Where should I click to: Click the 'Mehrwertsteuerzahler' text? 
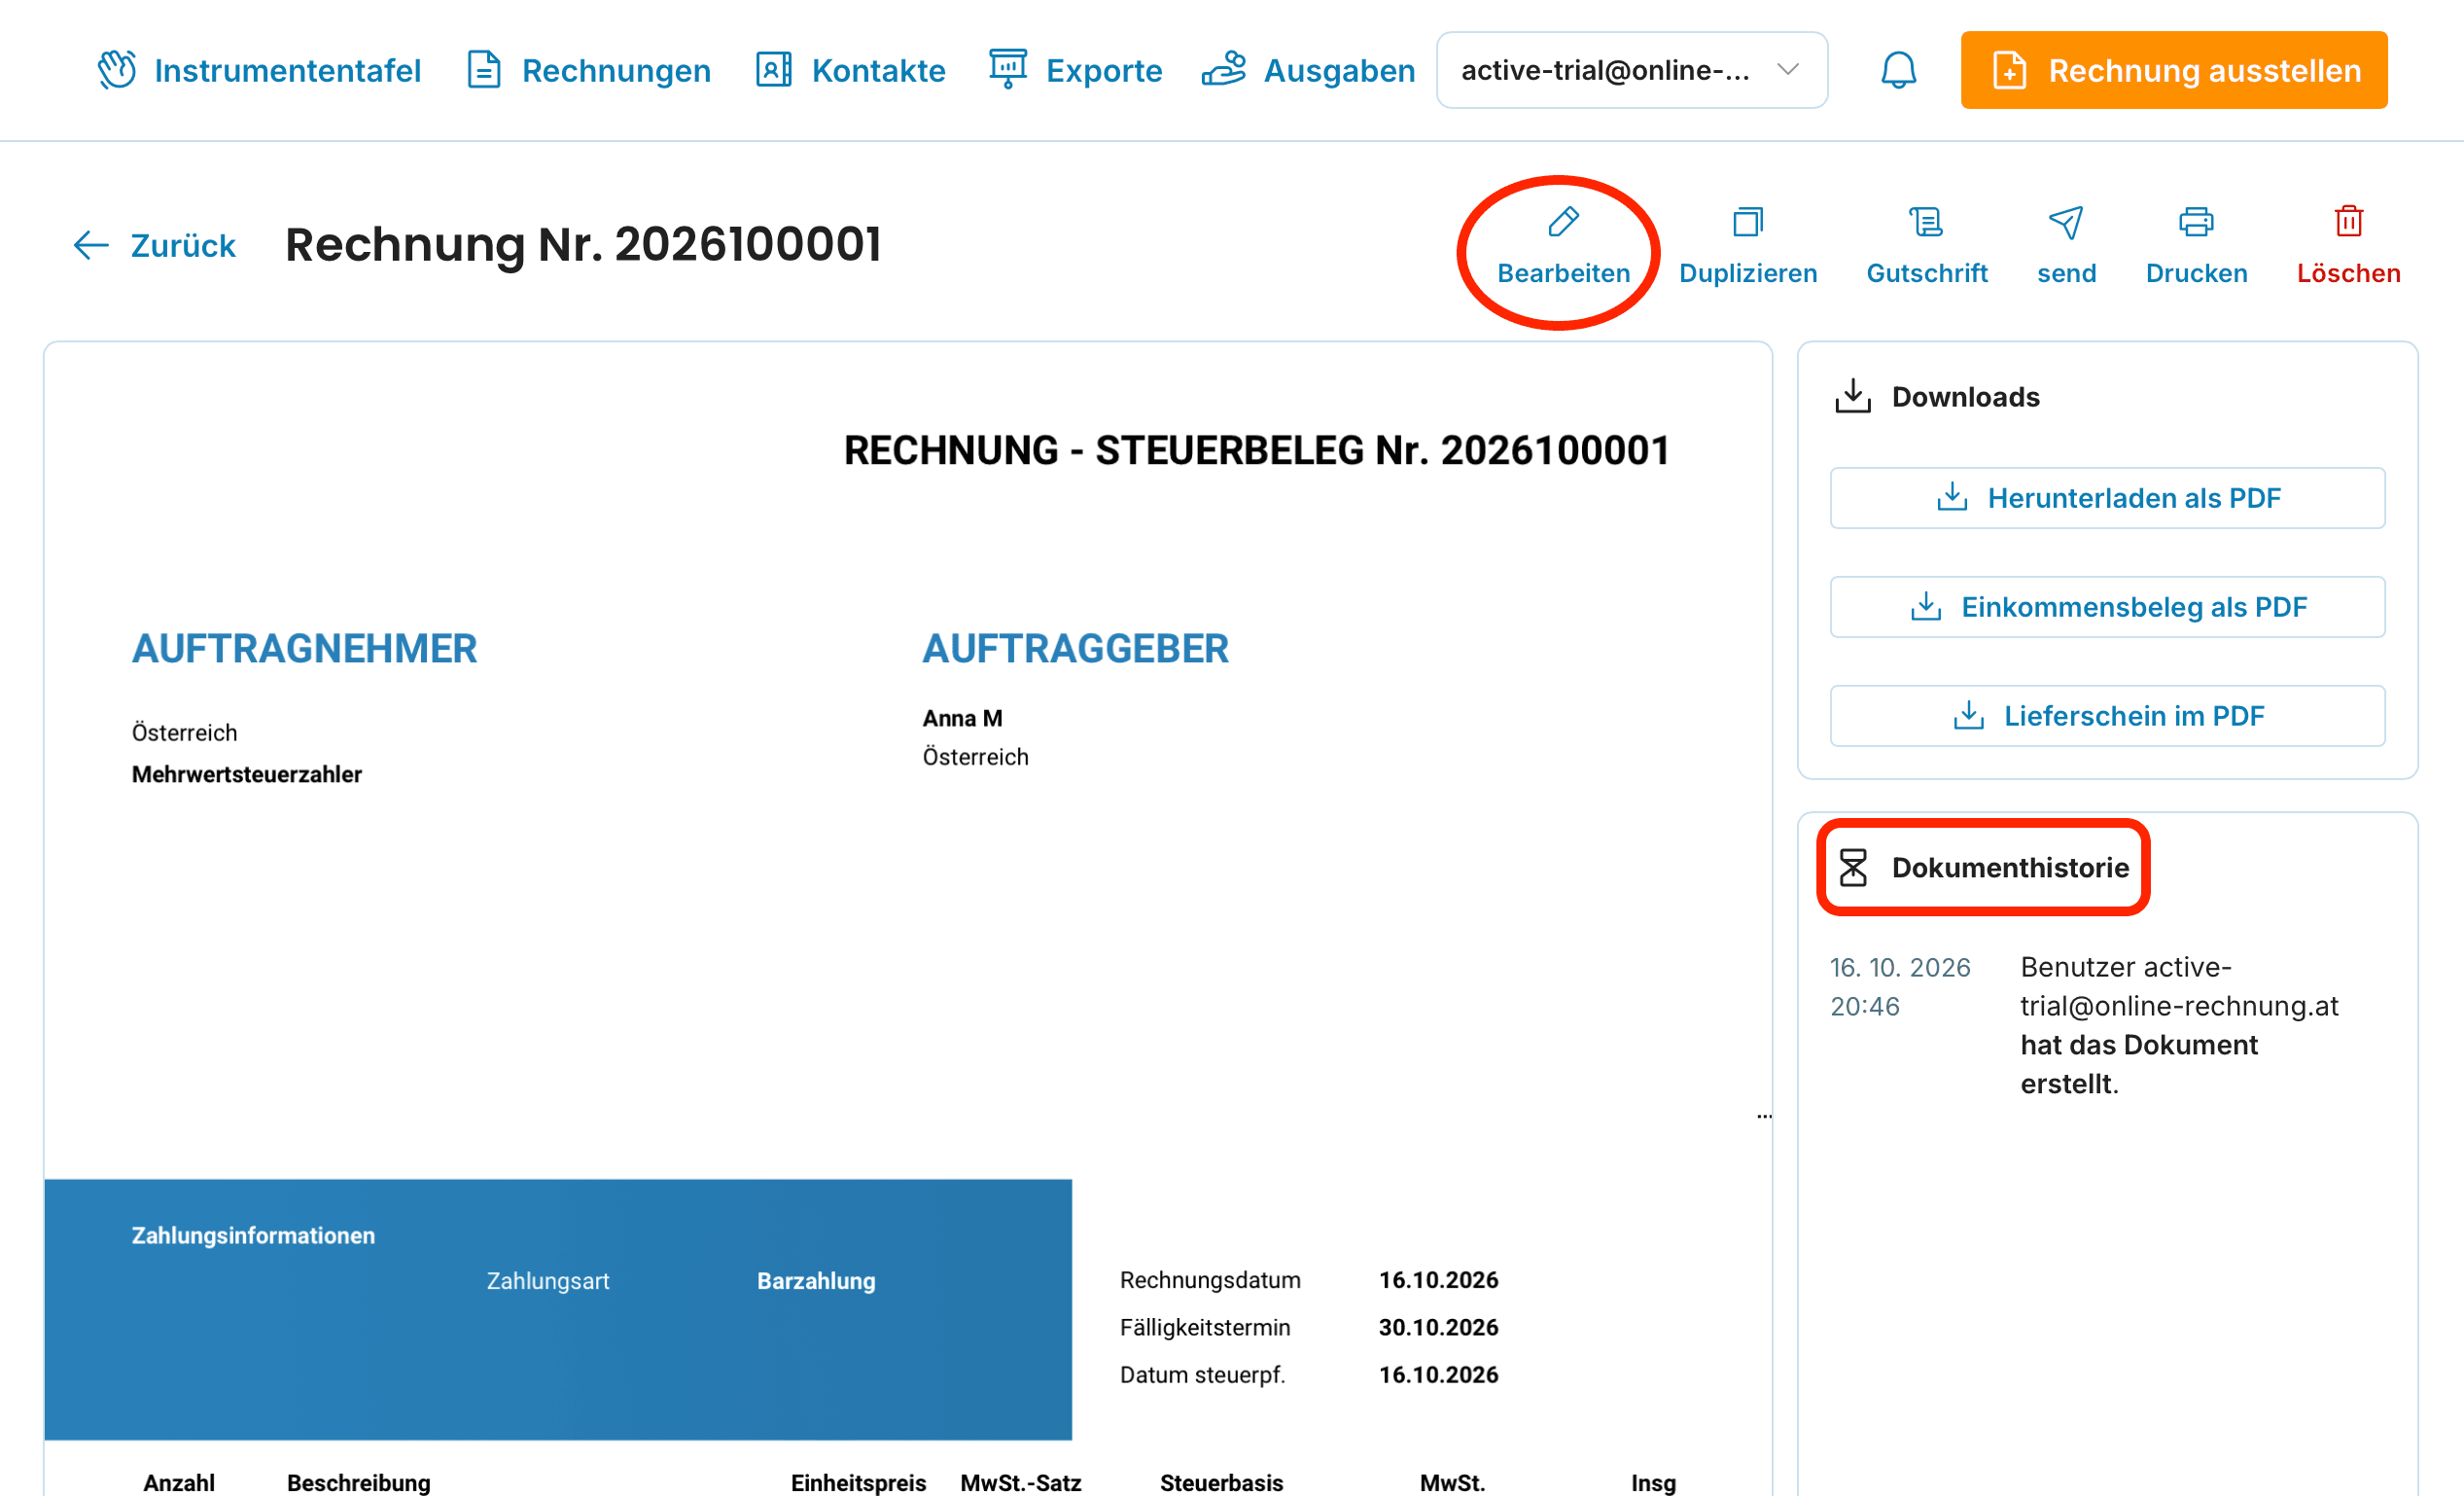(x=247, y=774)
